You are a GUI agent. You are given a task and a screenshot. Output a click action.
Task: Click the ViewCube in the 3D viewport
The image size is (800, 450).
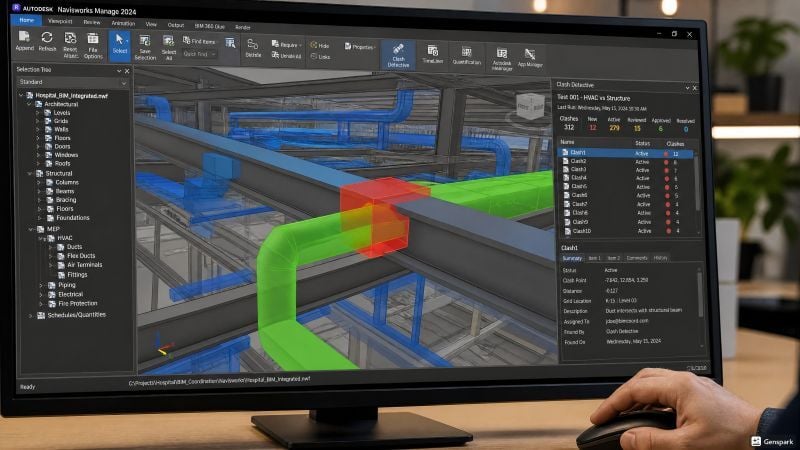click(x=531, y=107)
